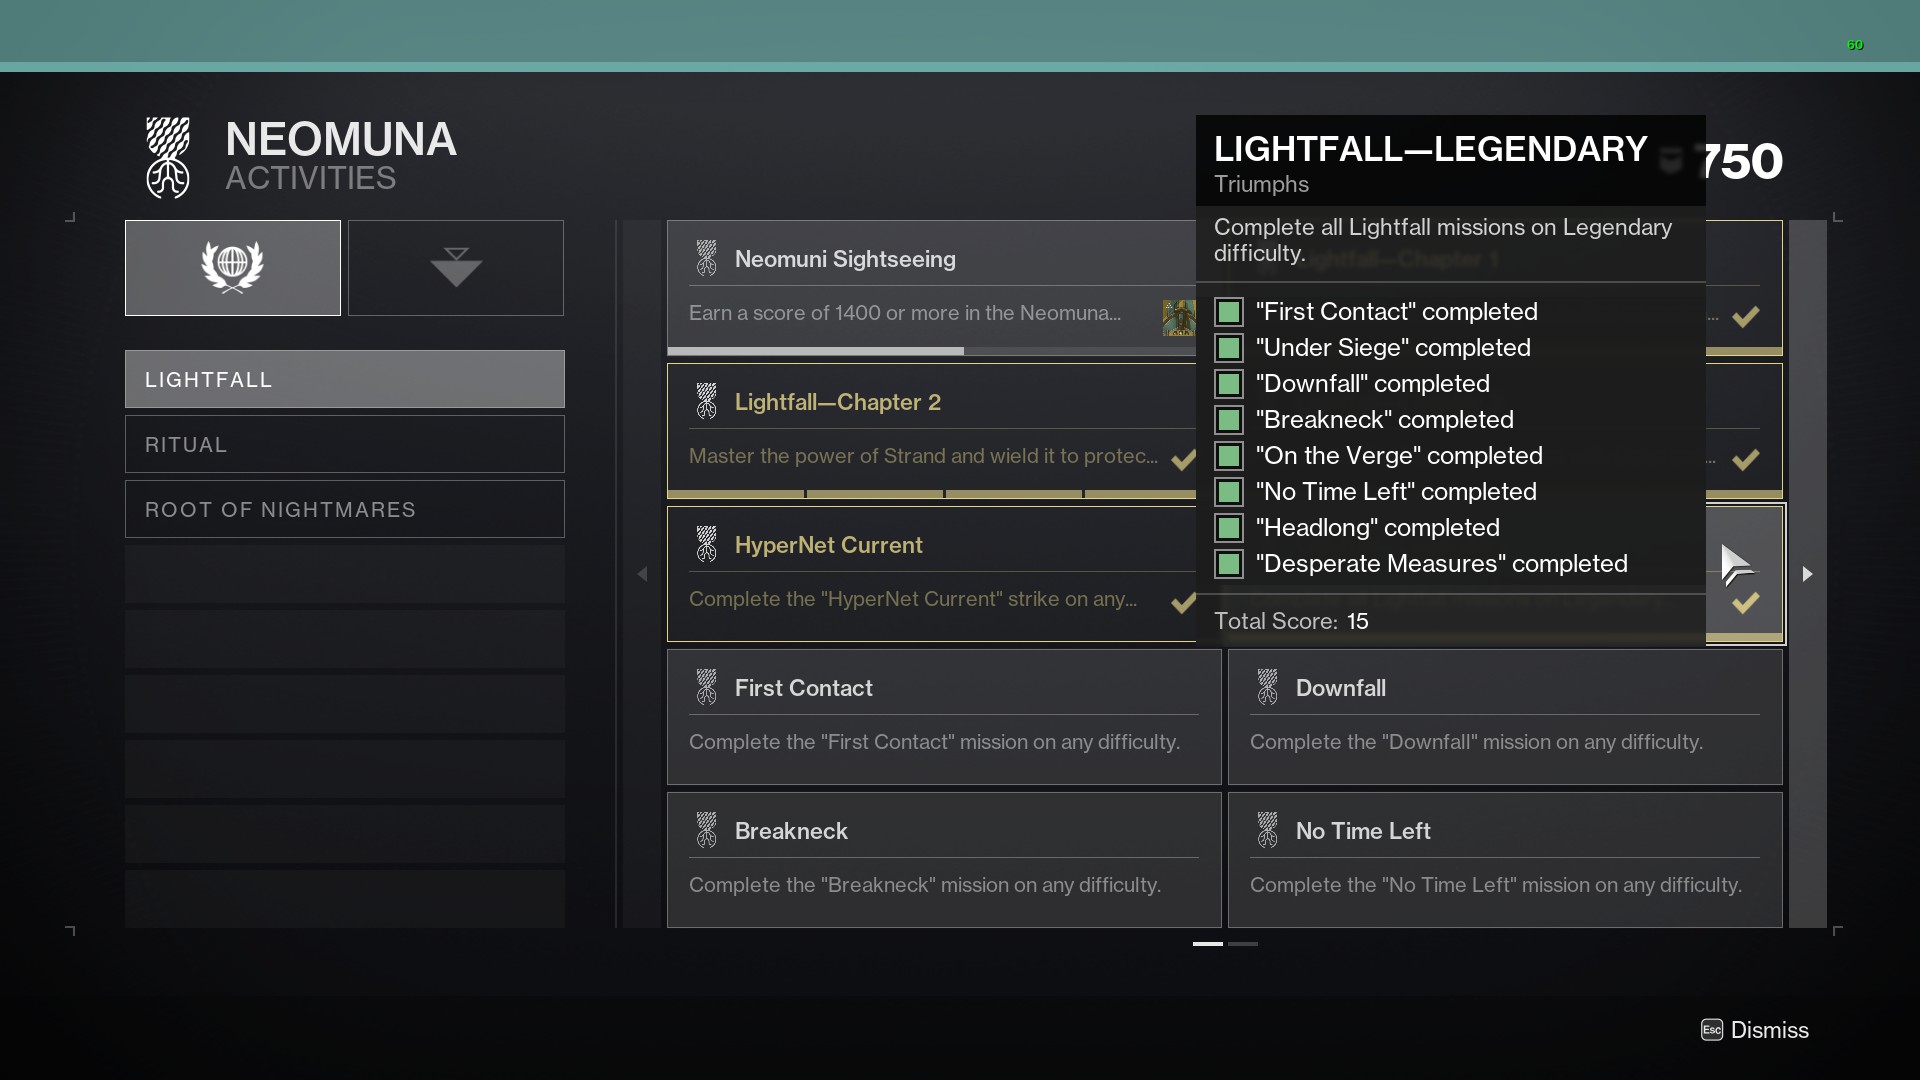
Task: Click the "First Contact" completed checkbox
Action: click(1229, 312)
